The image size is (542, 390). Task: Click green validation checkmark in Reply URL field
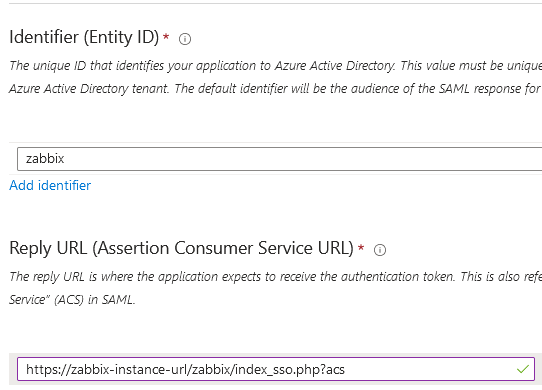(x=523, y=369)
